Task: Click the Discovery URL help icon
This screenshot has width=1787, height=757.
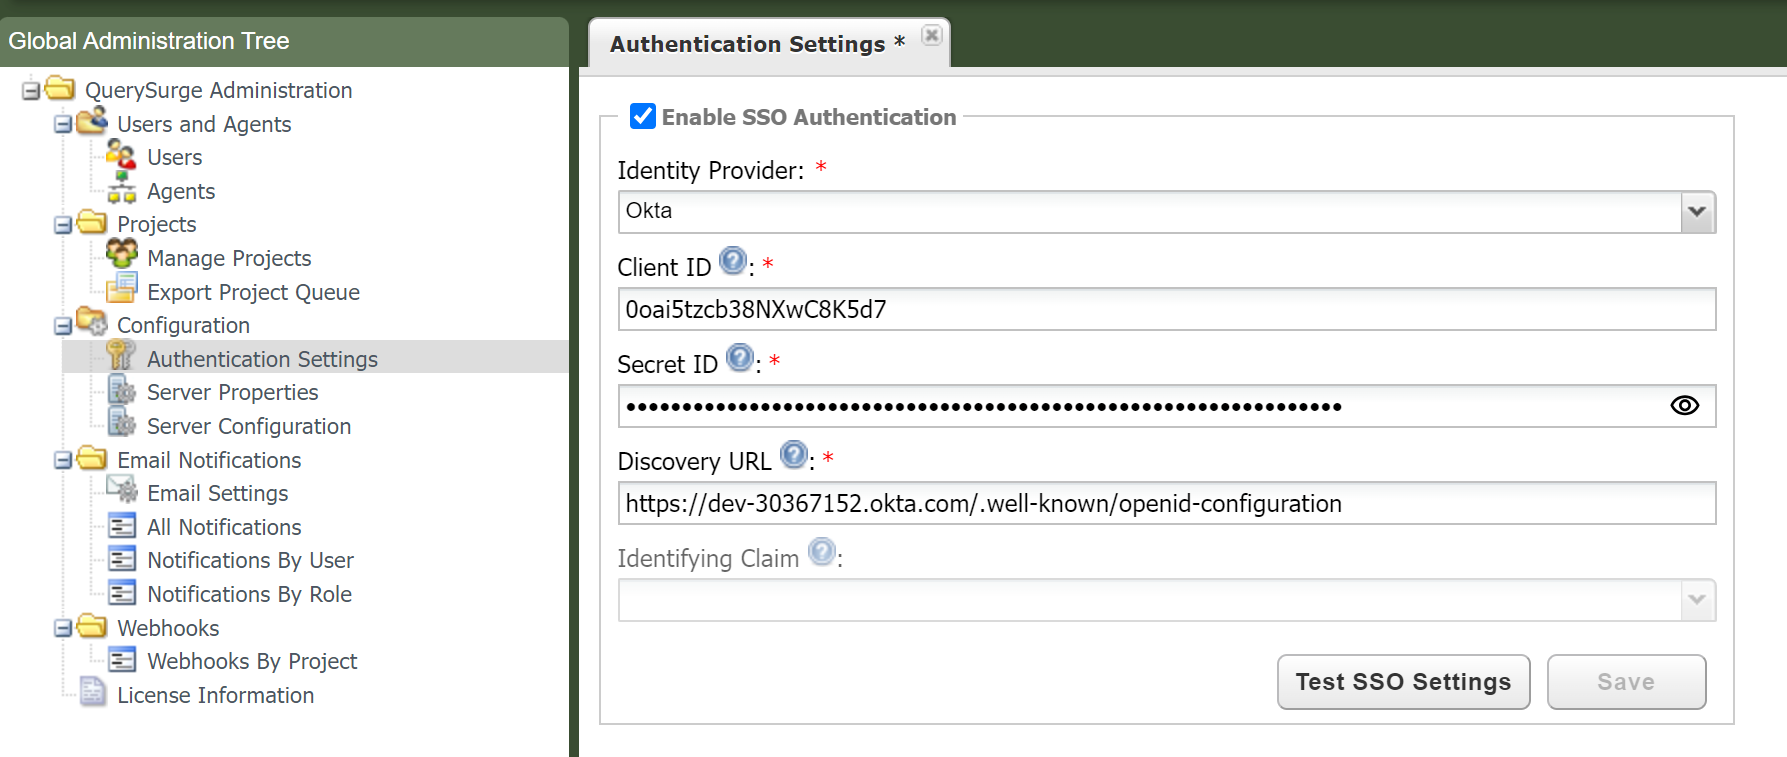Action: pyautogui.click(x=794, y=455)
